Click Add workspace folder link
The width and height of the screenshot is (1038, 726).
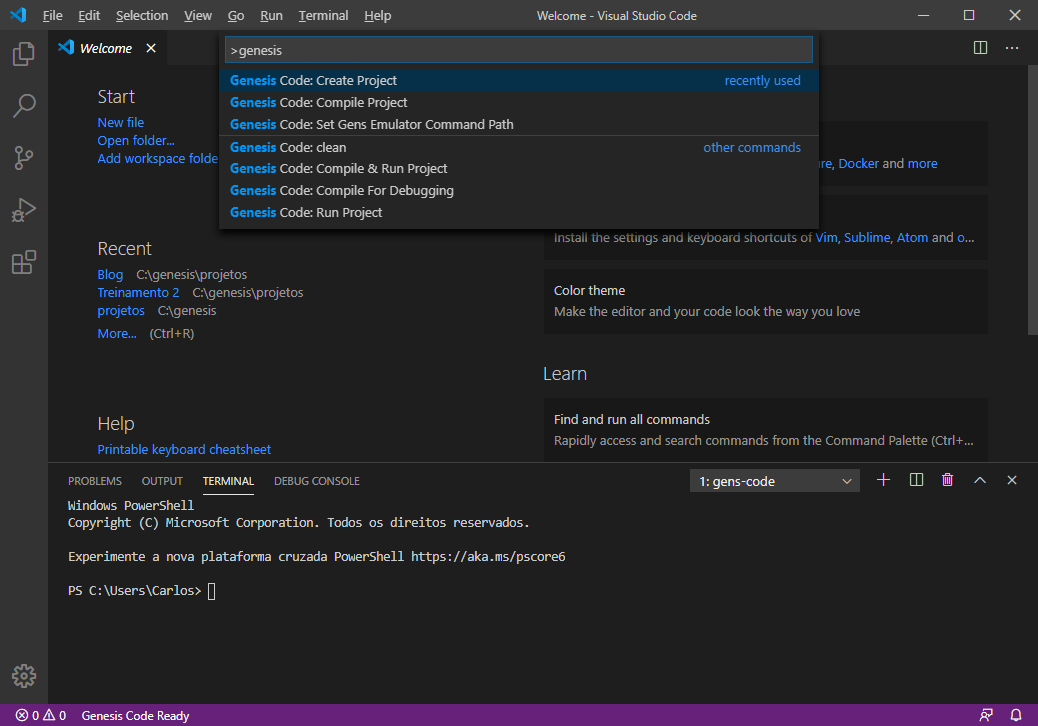coord(158,158)
